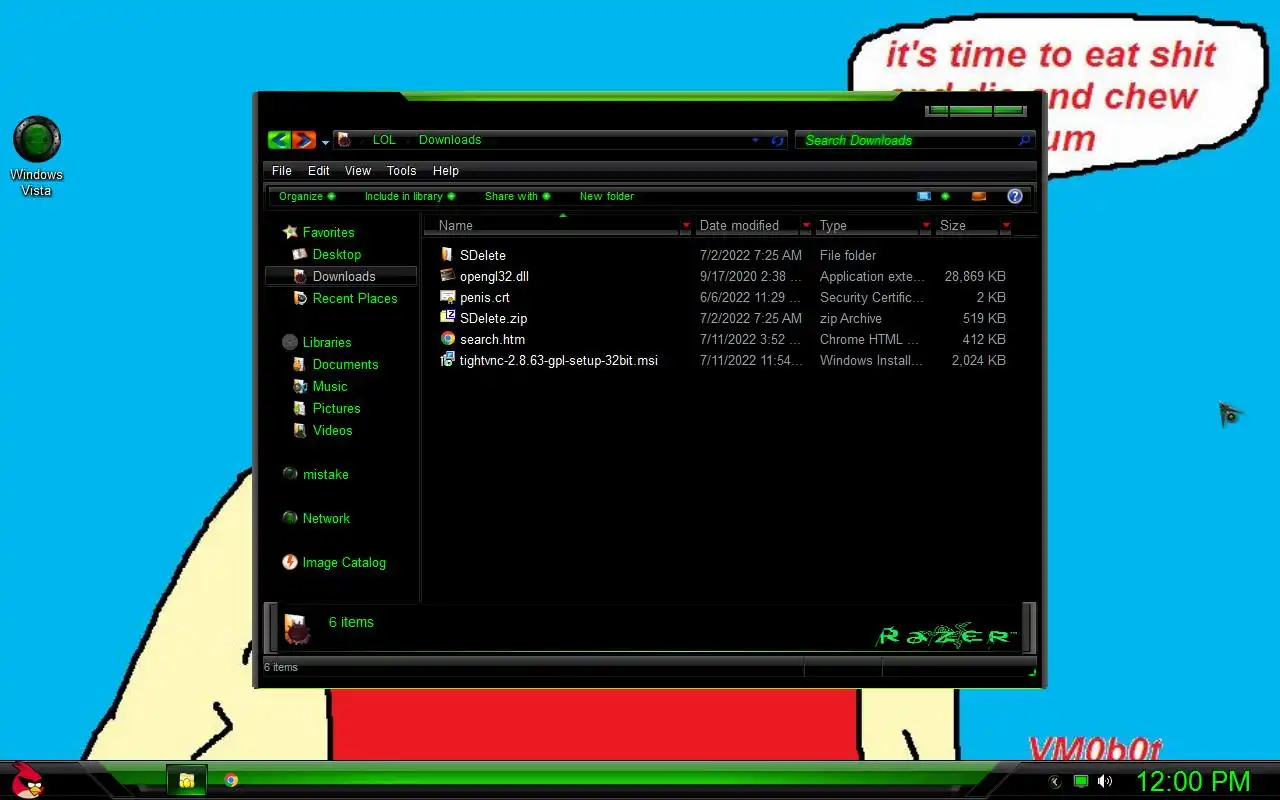Click the Recent Places icon in the sidebar
The image size is (1280, 800).
[x=299, y=298]
